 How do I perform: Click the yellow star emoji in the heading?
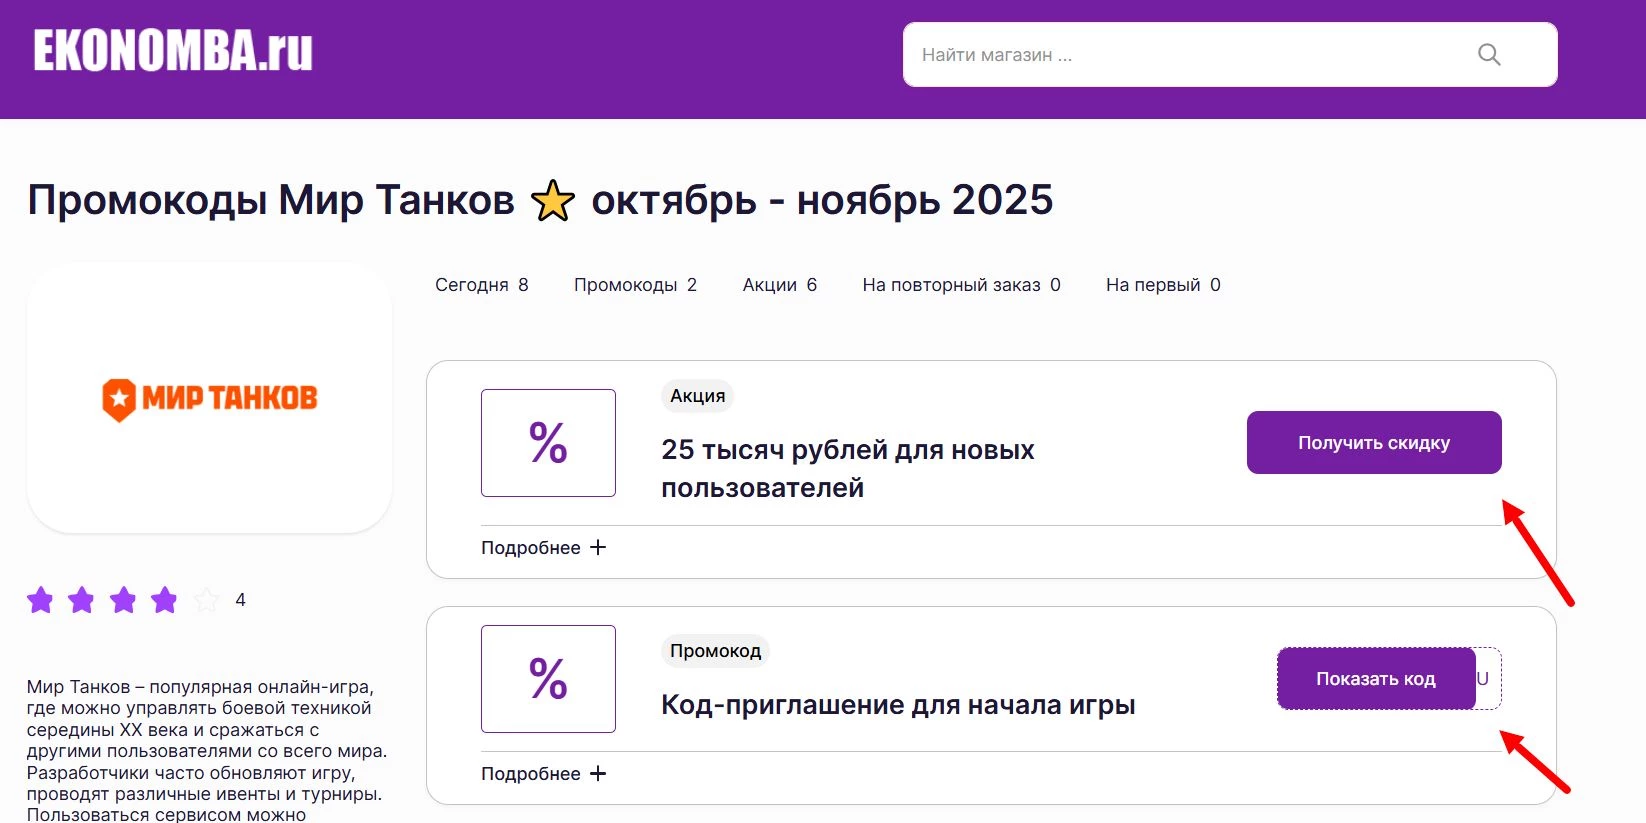(x=553, y=200)
